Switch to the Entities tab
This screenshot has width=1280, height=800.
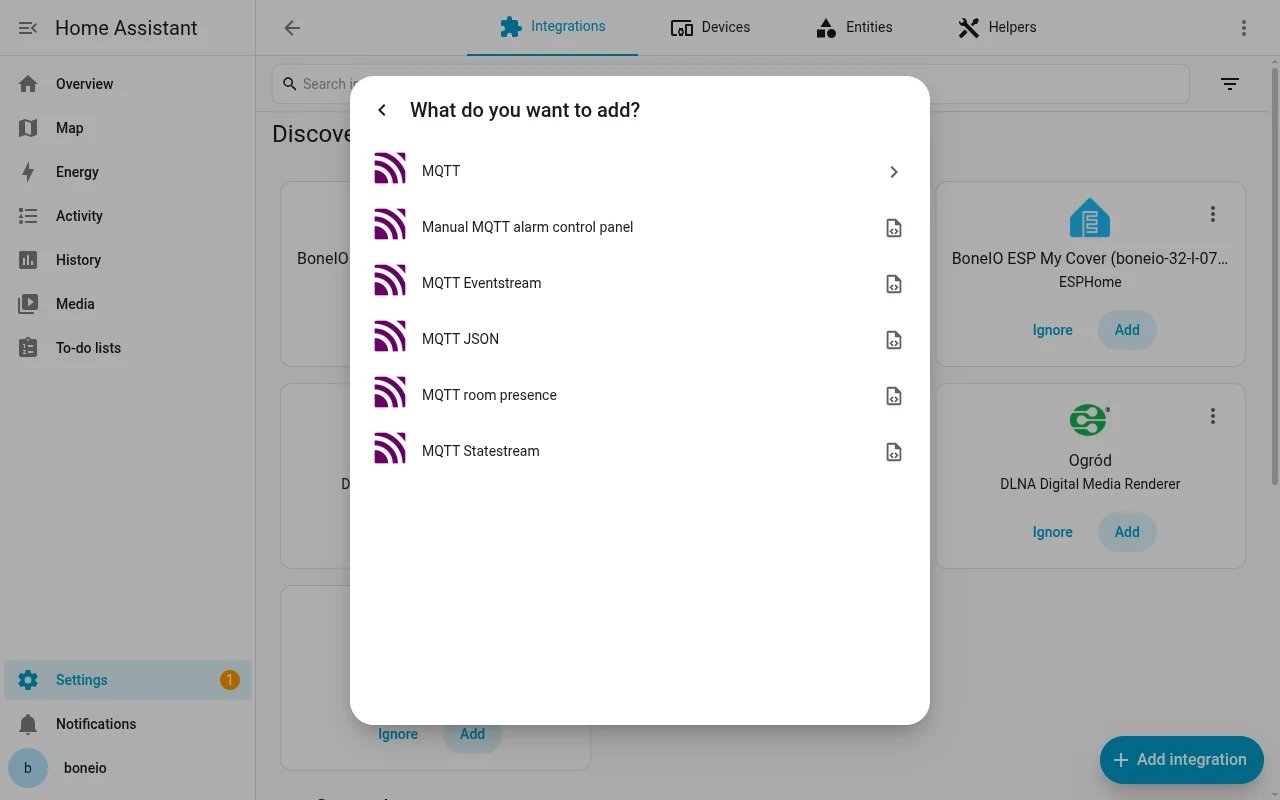(x=854, y=27)
